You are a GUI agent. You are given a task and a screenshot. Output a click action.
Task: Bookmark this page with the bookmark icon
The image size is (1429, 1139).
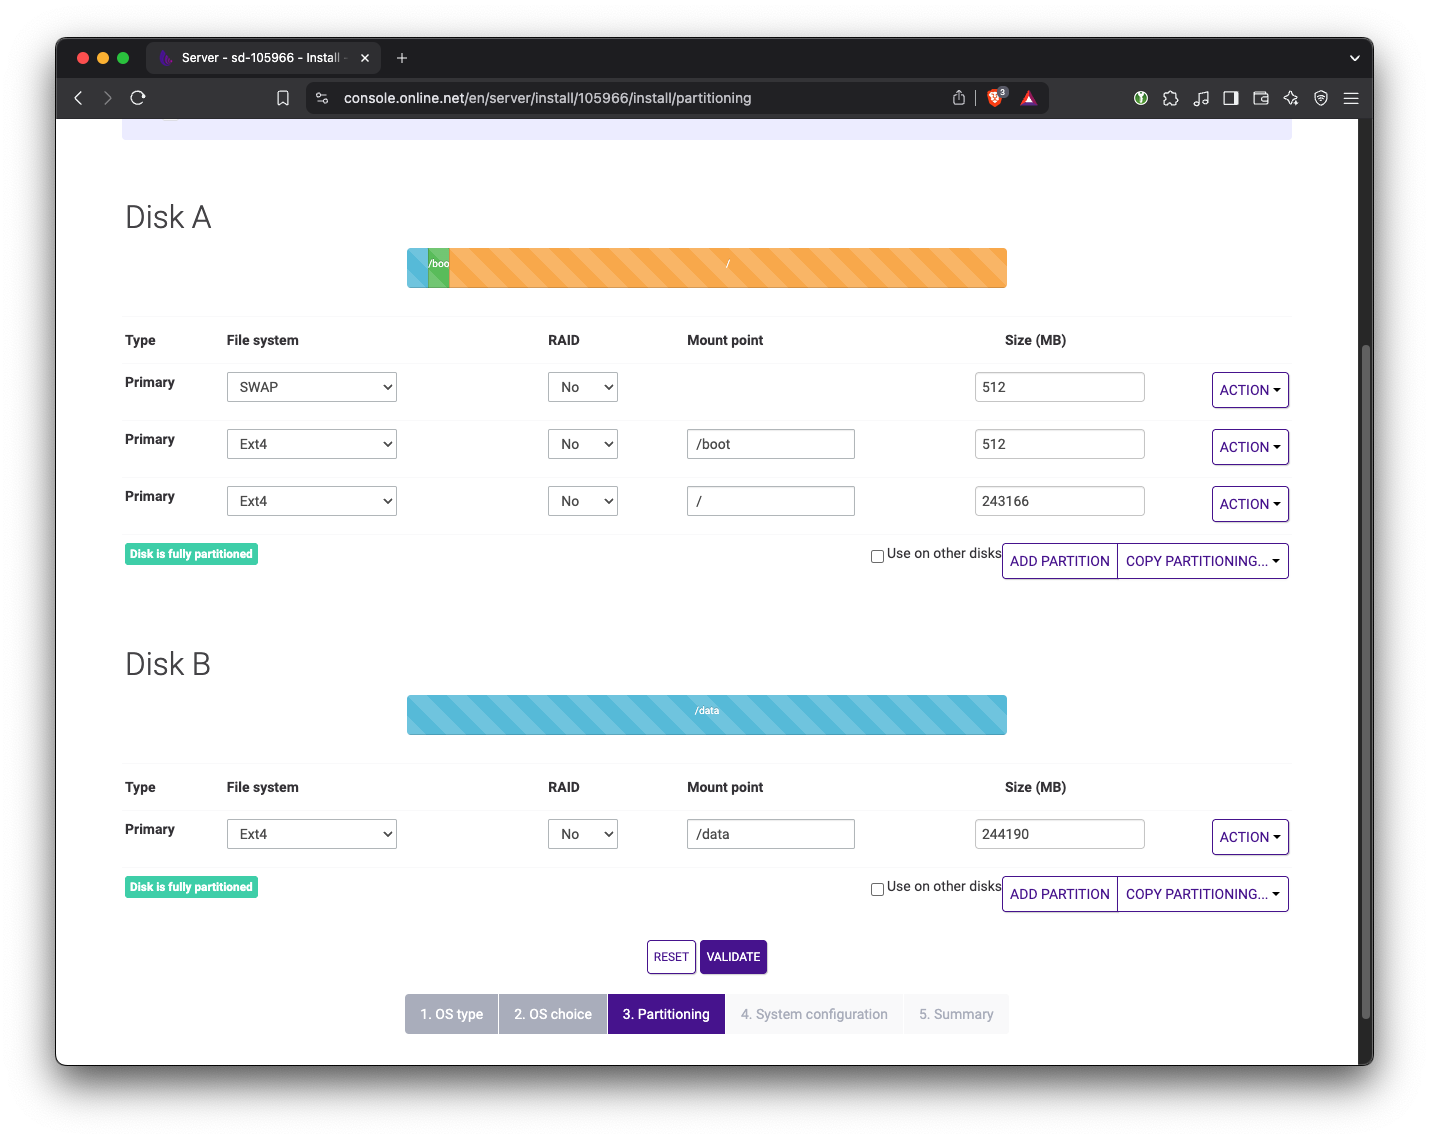click(x=283, y=98)
